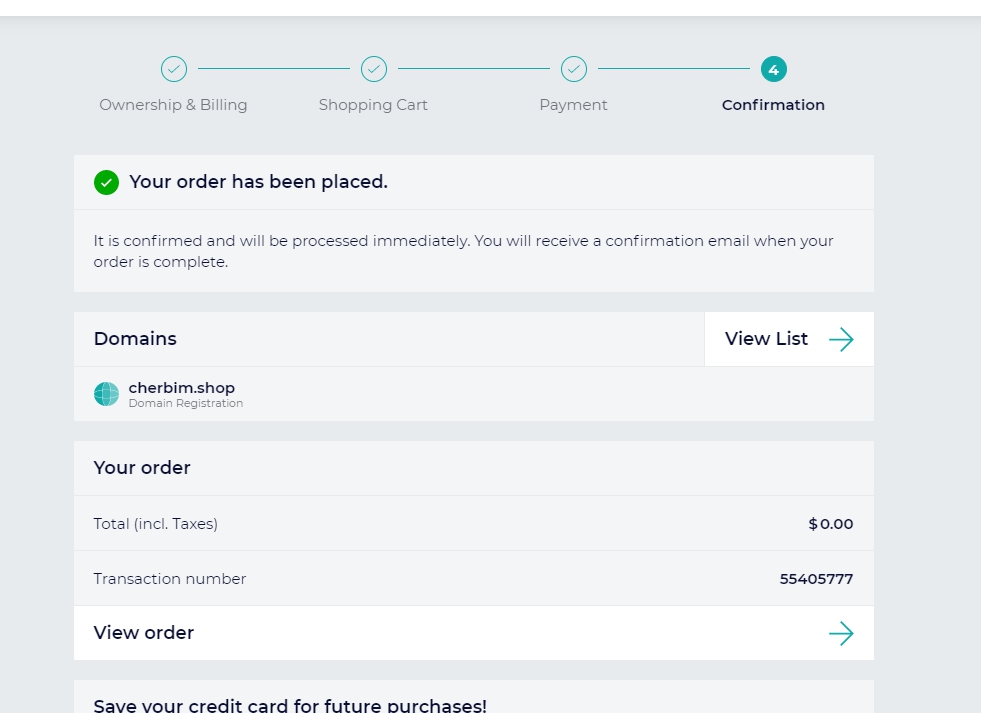Click the Confirmation step number 4 circle

click(774, 69)
